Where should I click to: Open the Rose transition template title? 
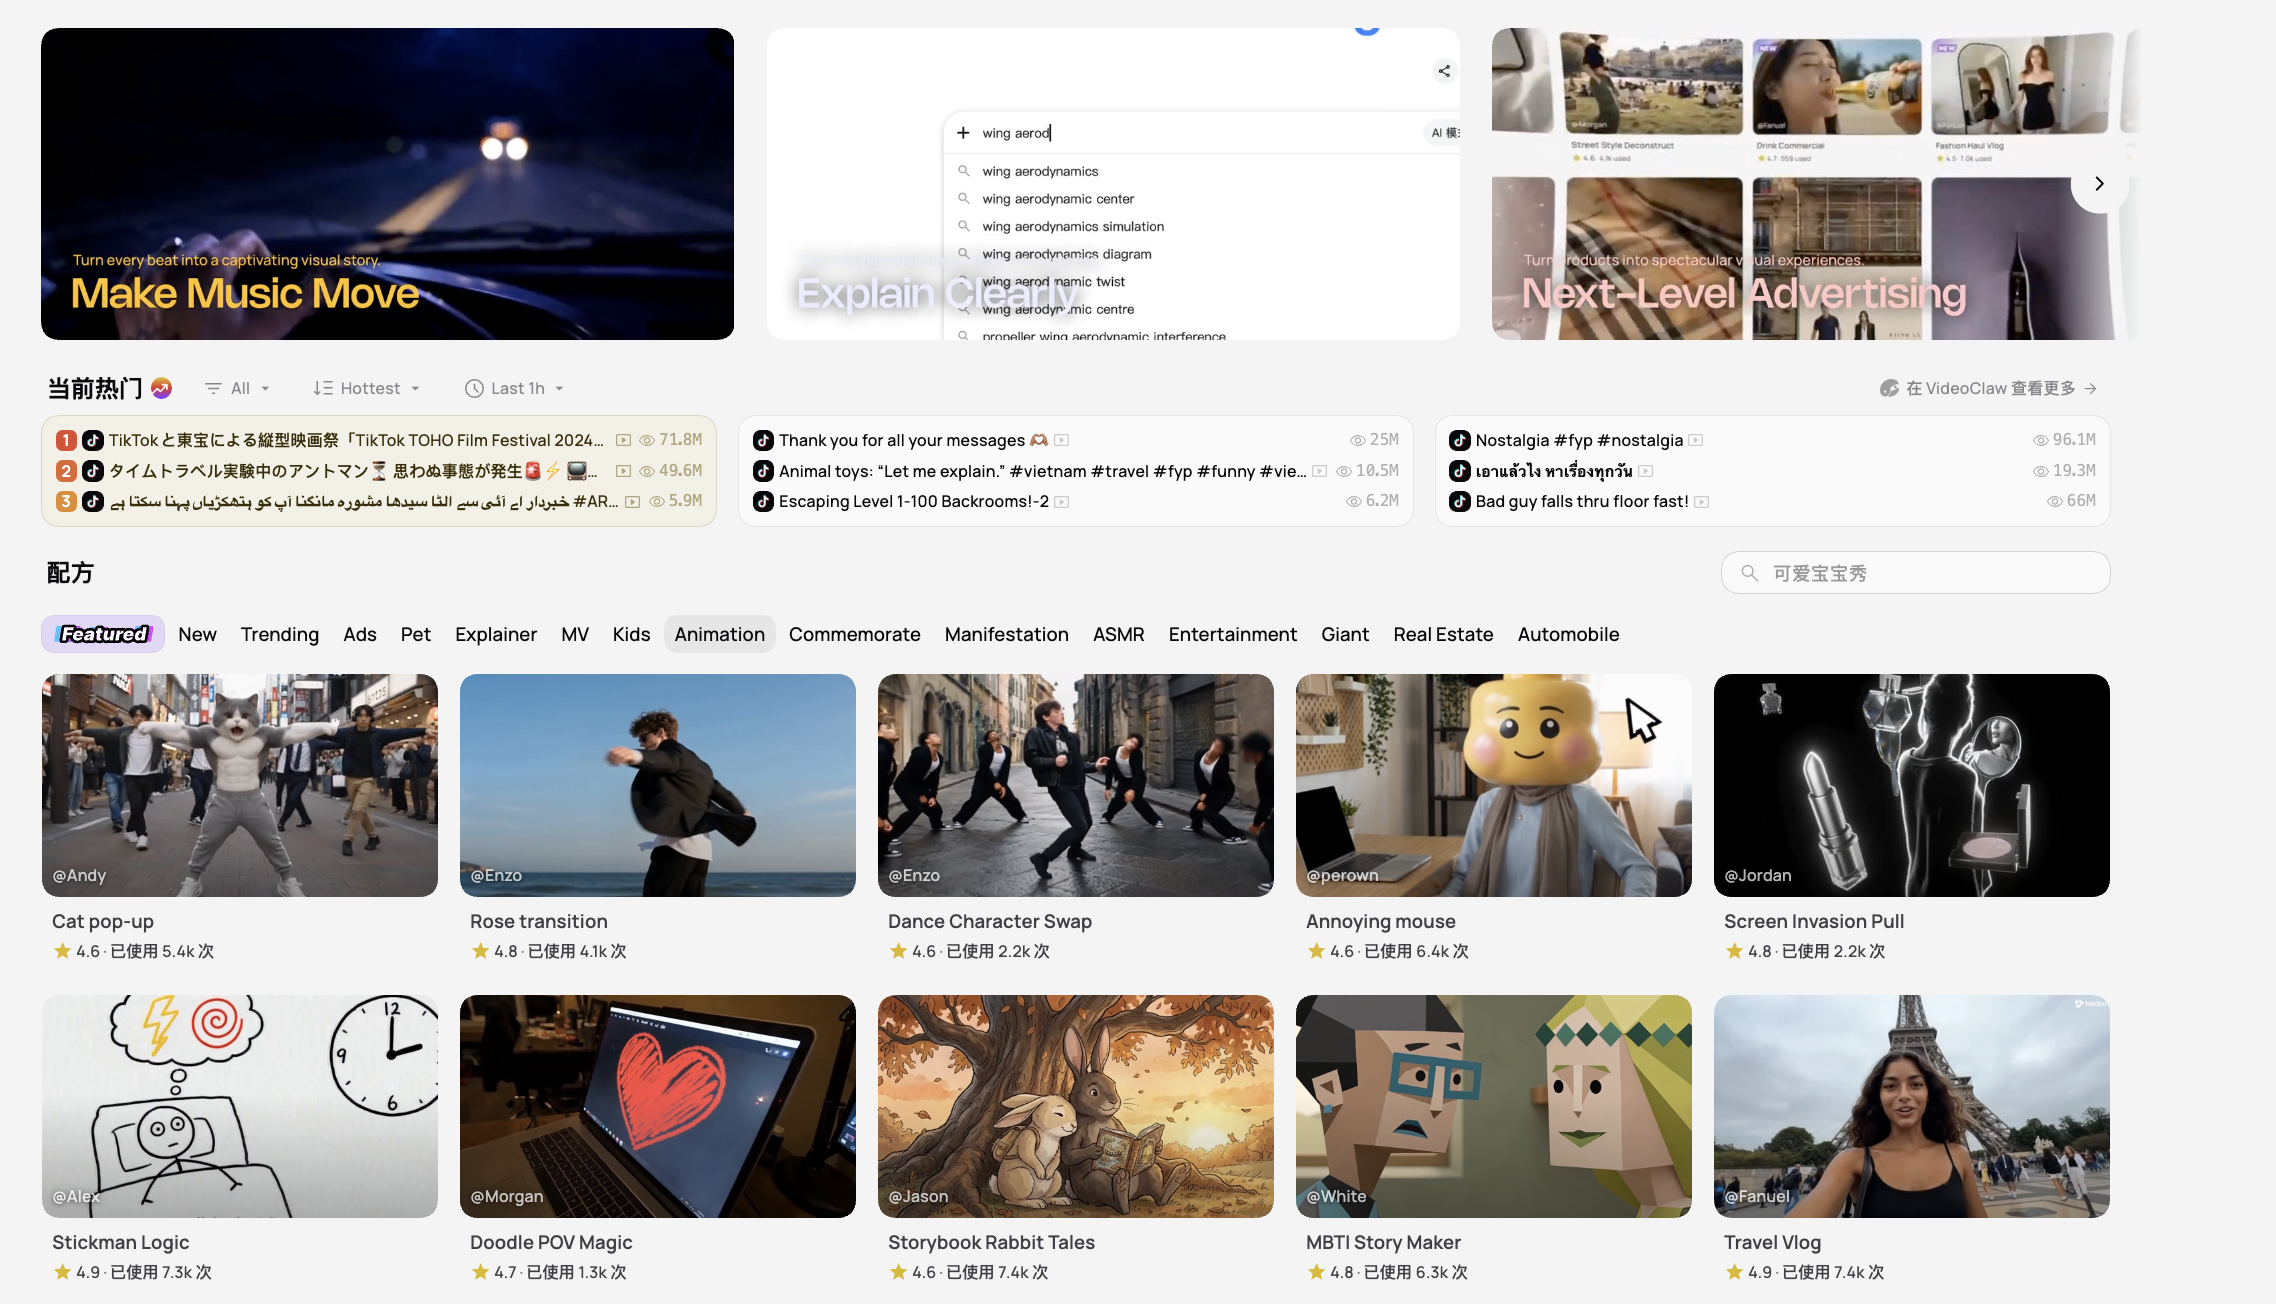pos(539,921)
